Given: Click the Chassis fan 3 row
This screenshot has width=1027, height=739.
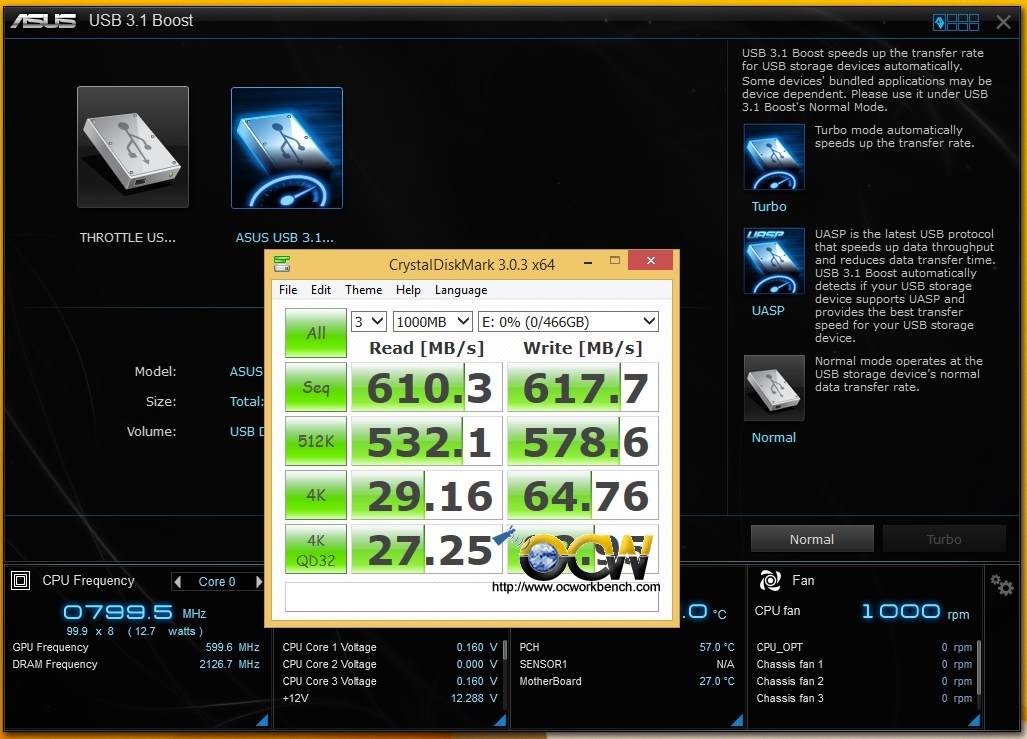Looking at the screenshot, I should click(x=864, y=698).
